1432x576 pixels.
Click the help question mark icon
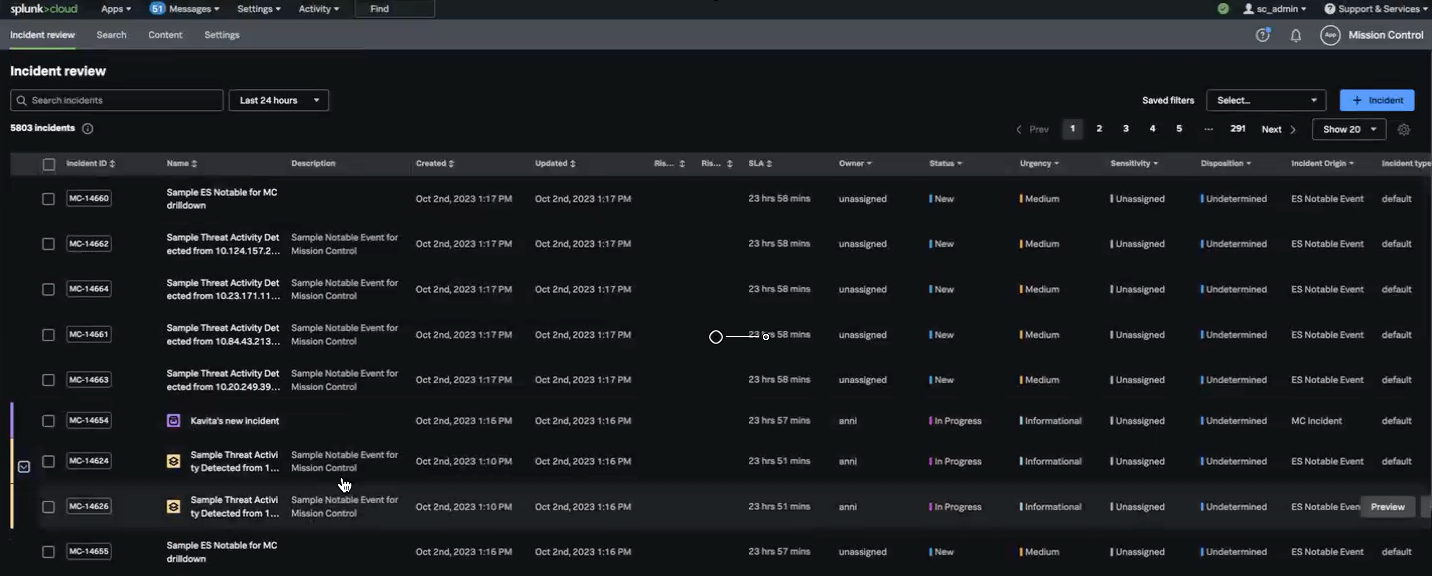pyautogui.click(x=1262, y=34)
